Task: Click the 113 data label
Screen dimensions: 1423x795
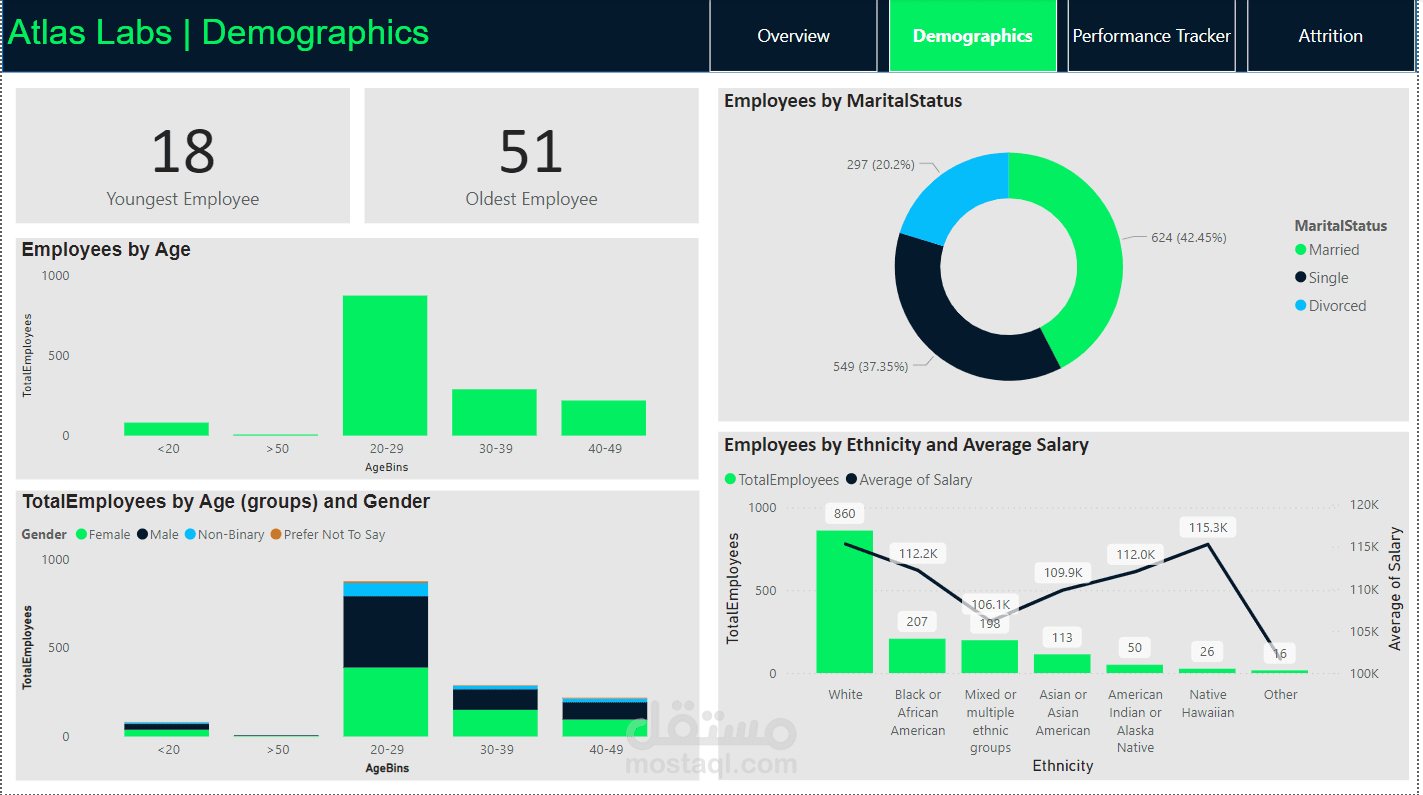Action: tap(1063, 638)
